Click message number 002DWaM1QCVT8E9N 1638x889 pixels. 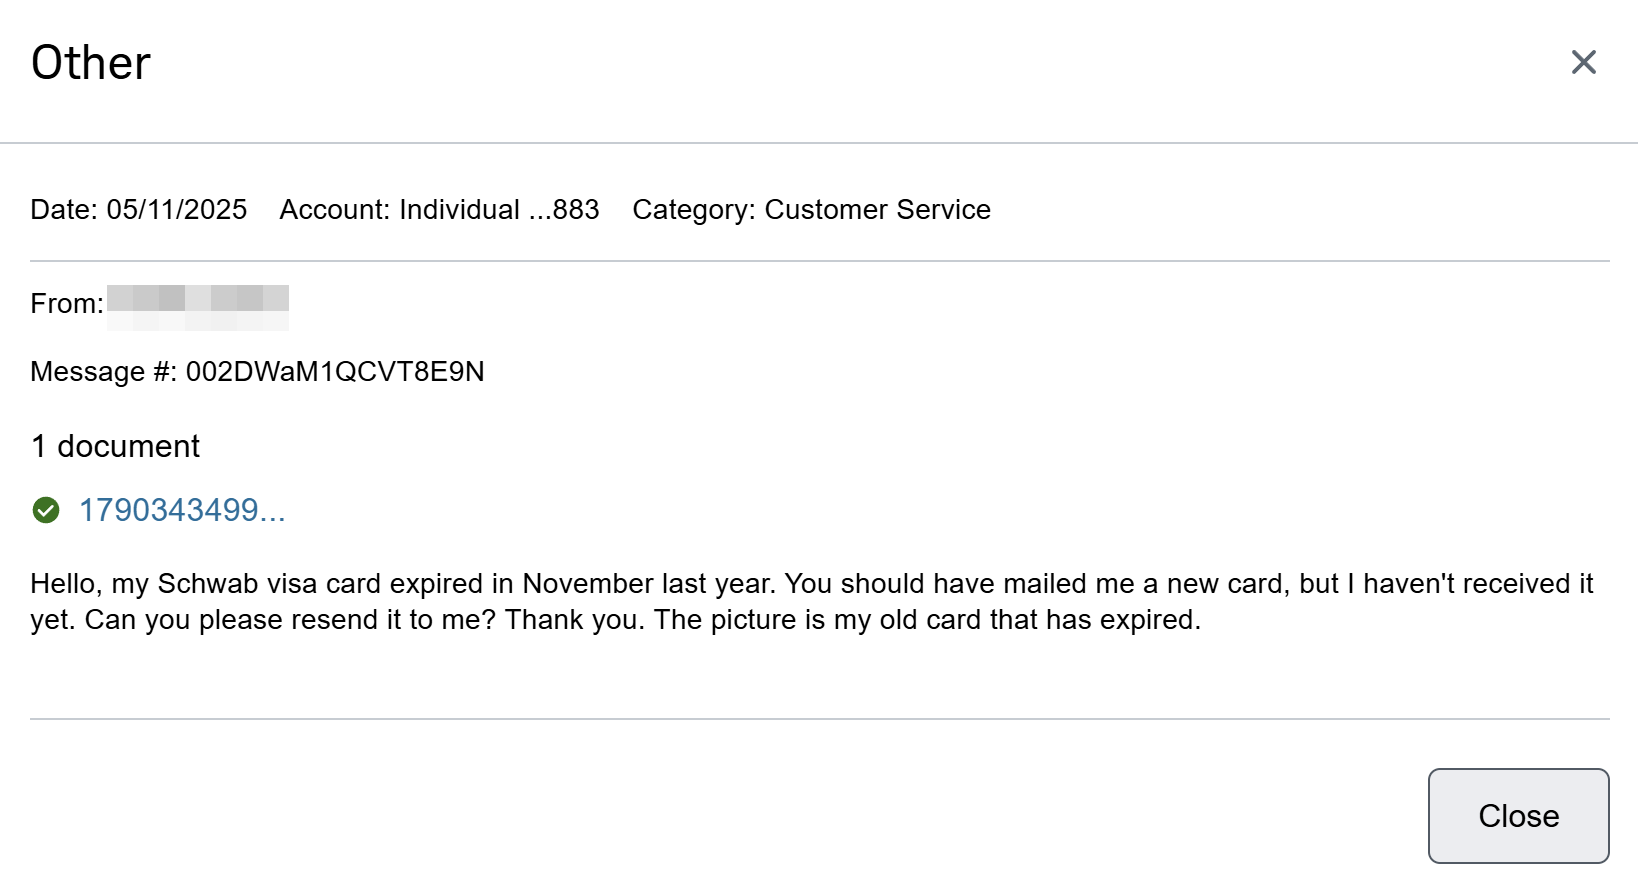point(335,372)
